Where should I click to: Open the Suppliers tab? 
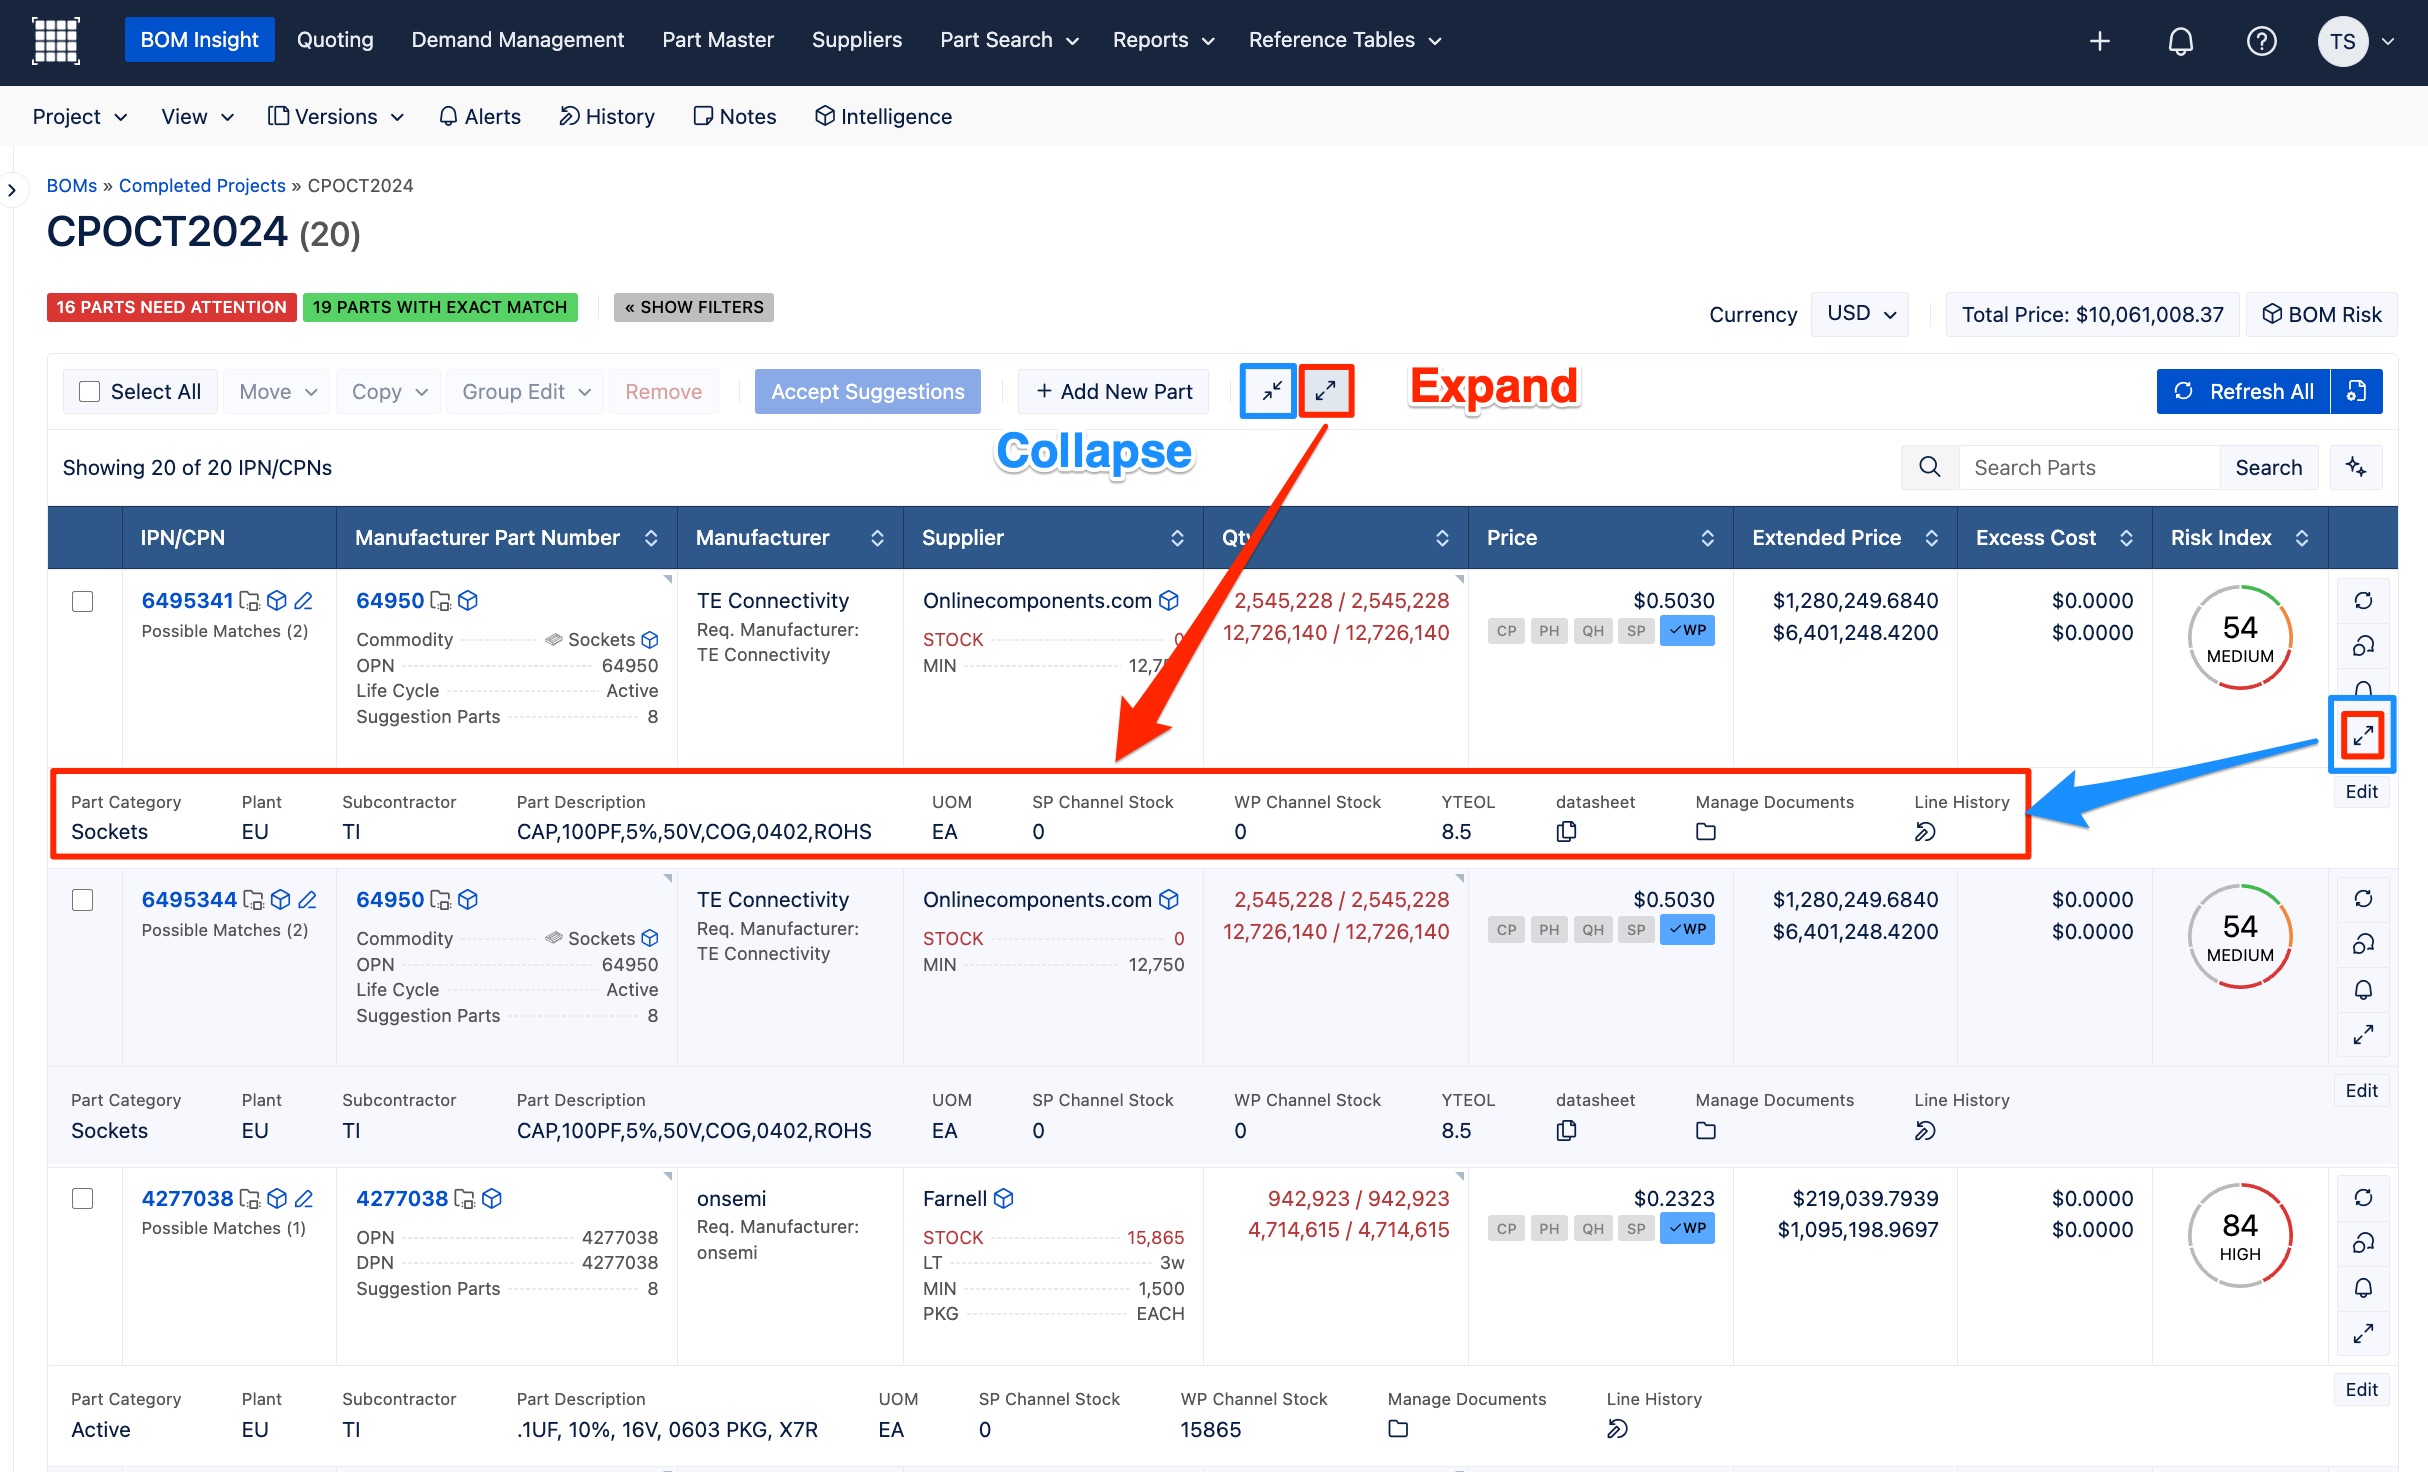point(857,40)
